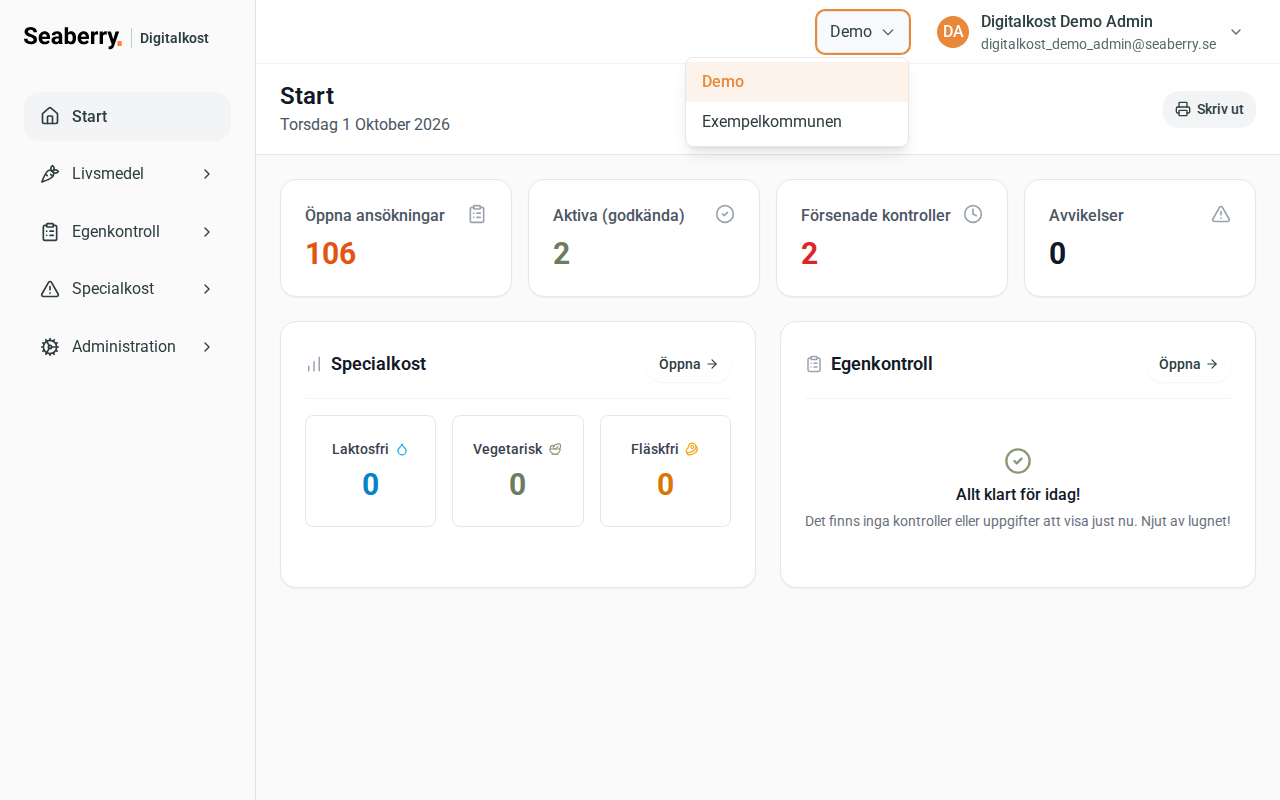Expand the Administration sidebar chevron
1280x800 pixels.
point(207,347)
